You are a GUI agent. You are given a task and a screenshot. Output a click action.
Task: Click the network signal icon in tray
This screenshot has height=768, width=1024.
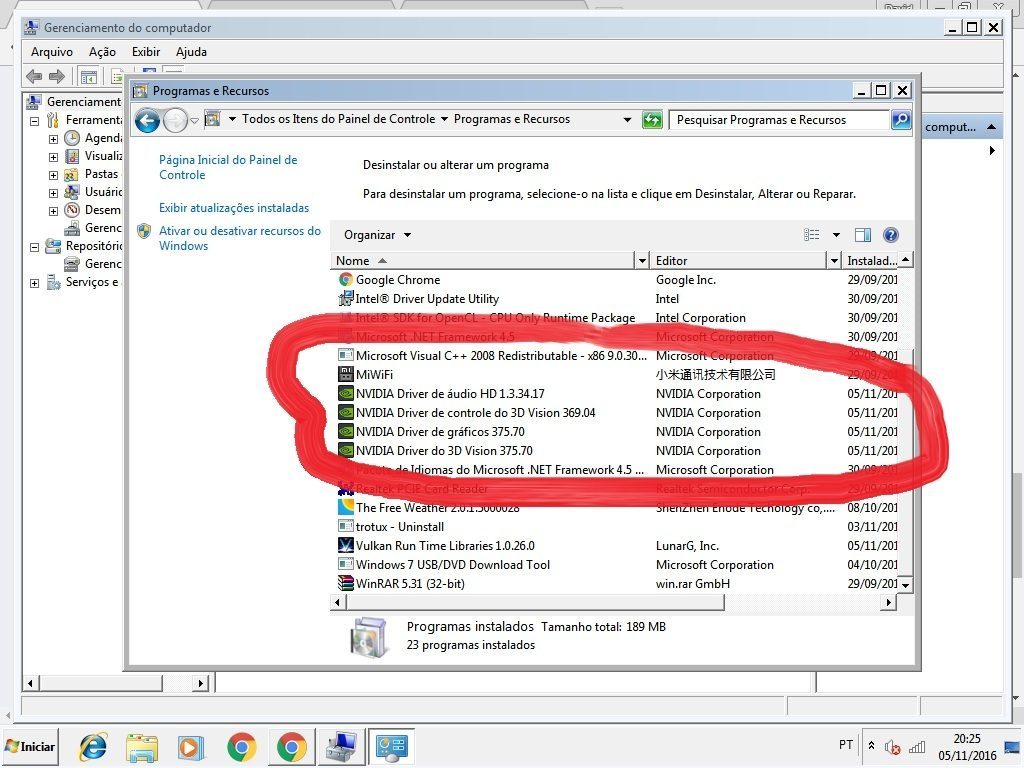(917, 747)
